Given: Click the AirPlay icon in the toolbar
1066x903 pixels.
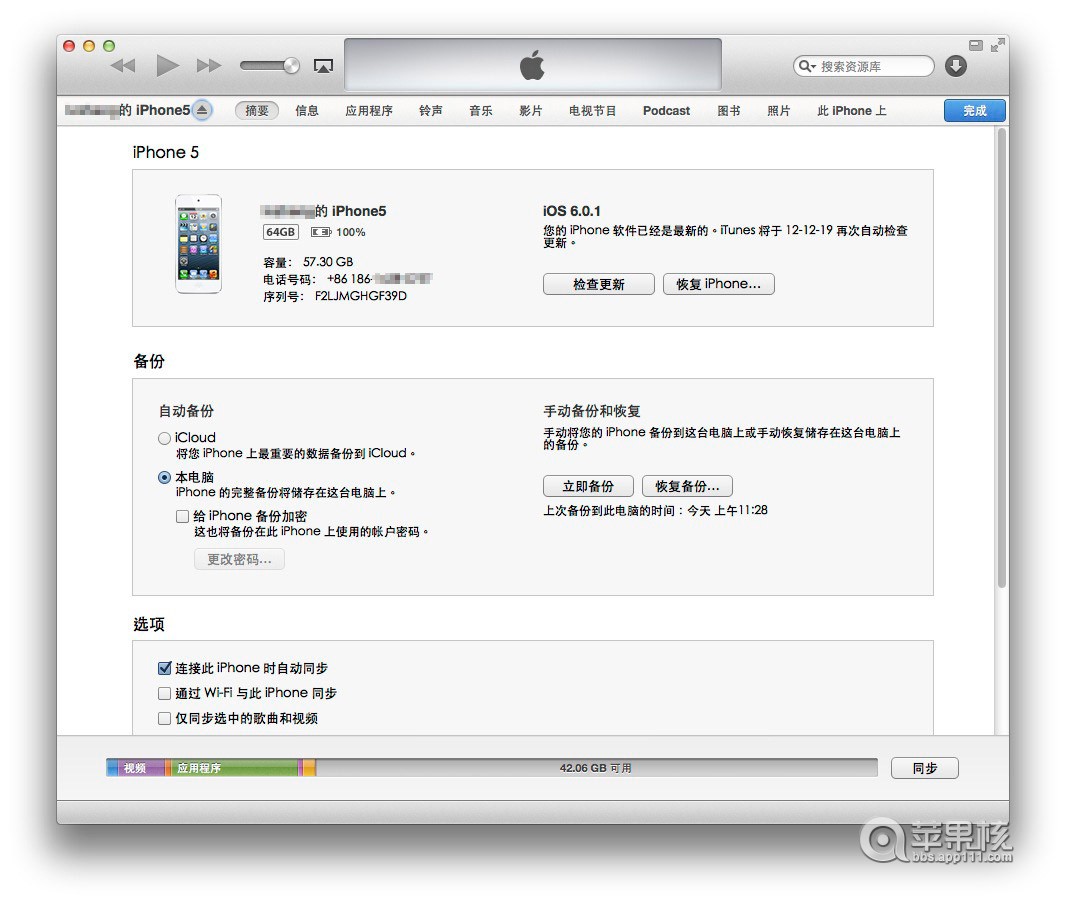Looking at the screenshot, I should (323, 65).
